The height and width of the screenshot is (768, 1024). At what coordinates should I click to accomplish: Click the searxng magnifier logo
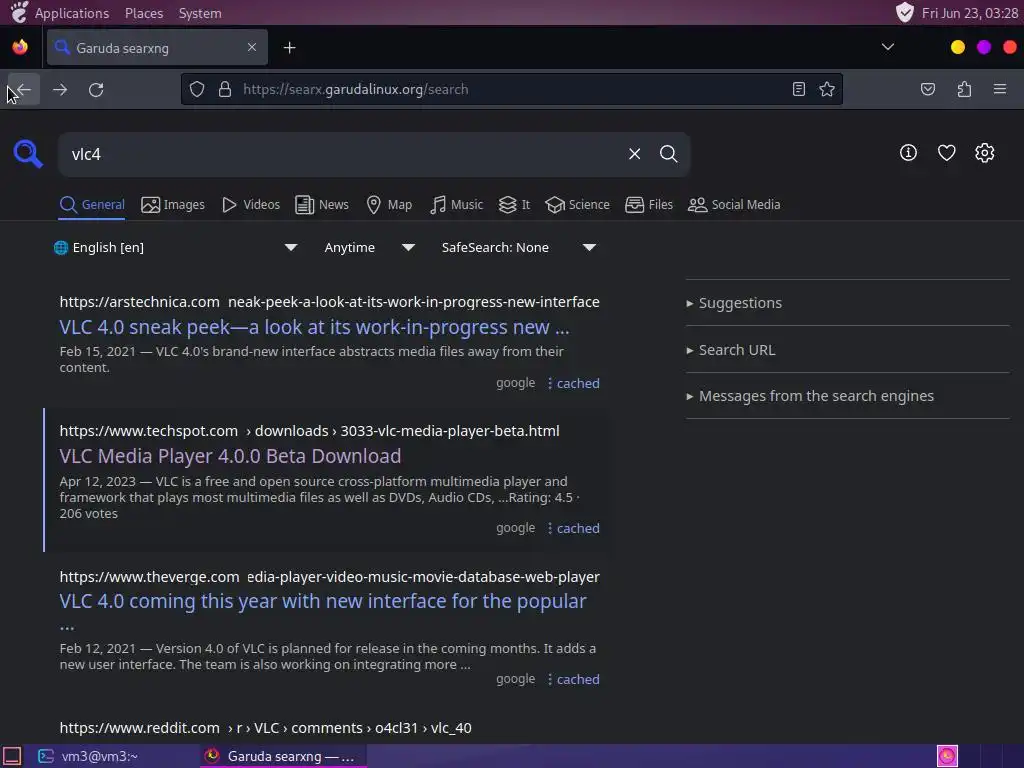(x=28, y=154)
